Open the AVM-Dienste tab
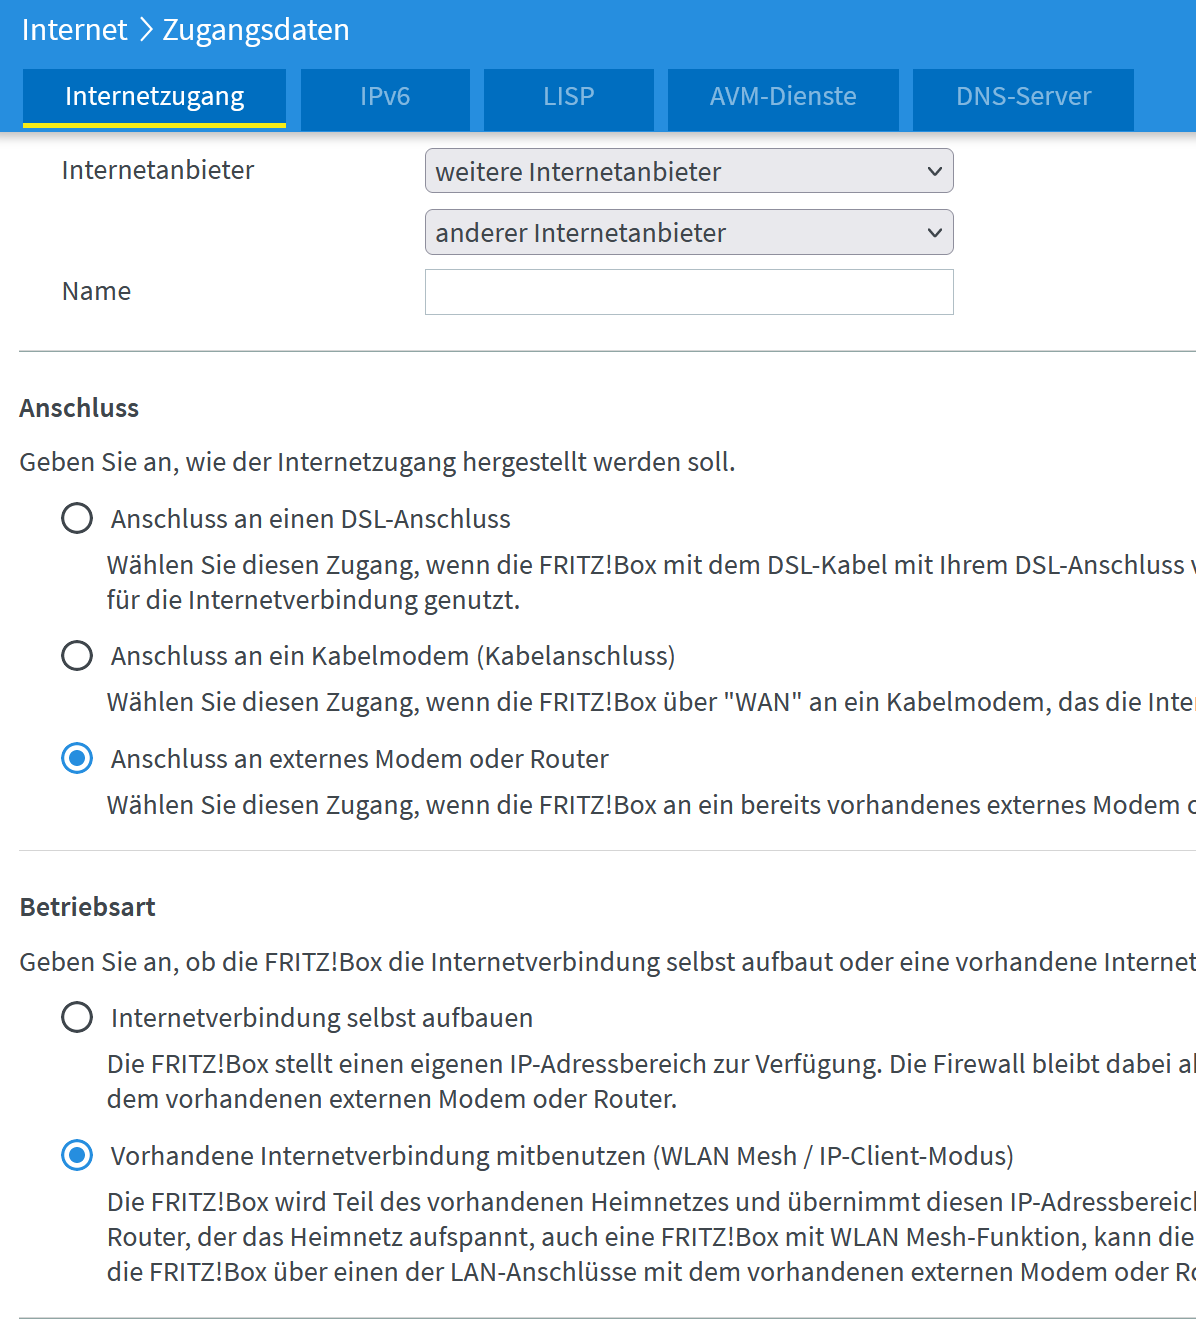This screenshot has width=1196, height=1331. coord(783,97)
